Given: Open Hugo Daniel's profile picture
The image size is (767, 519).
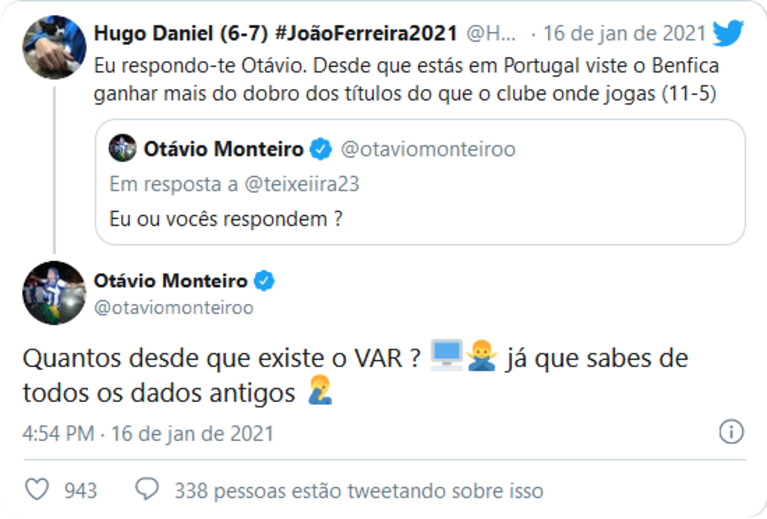Looking at the screenshot, I should (53, 46).
